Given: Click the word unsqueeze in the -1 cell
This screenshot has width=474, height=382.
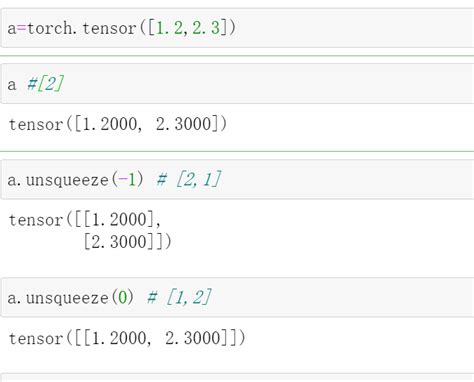Looking at the screenshot, I should (x=67, y=180).
